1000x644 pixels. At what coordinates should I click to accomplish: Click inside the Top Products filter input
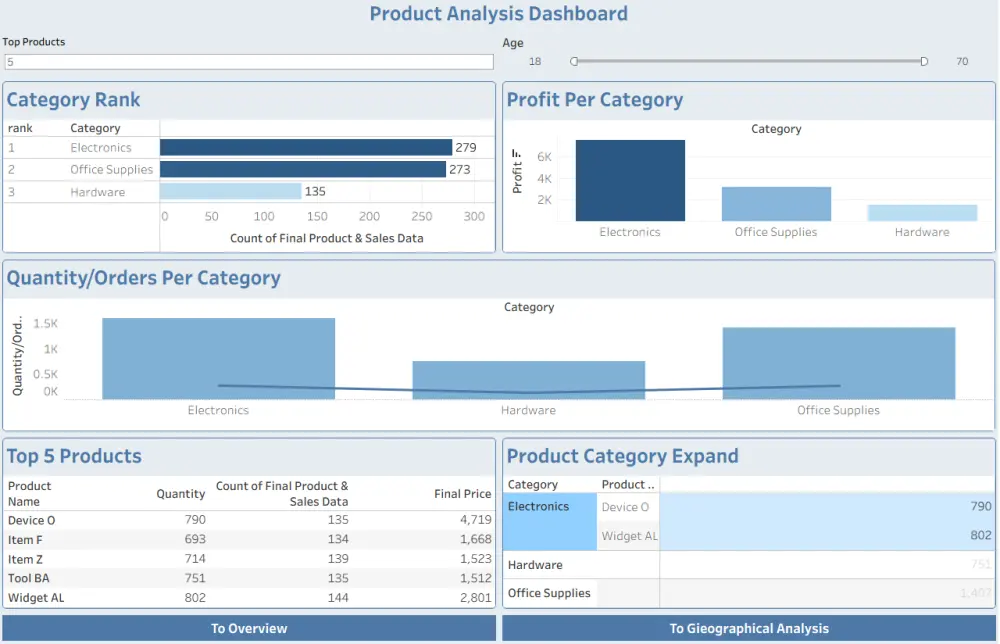248,61
